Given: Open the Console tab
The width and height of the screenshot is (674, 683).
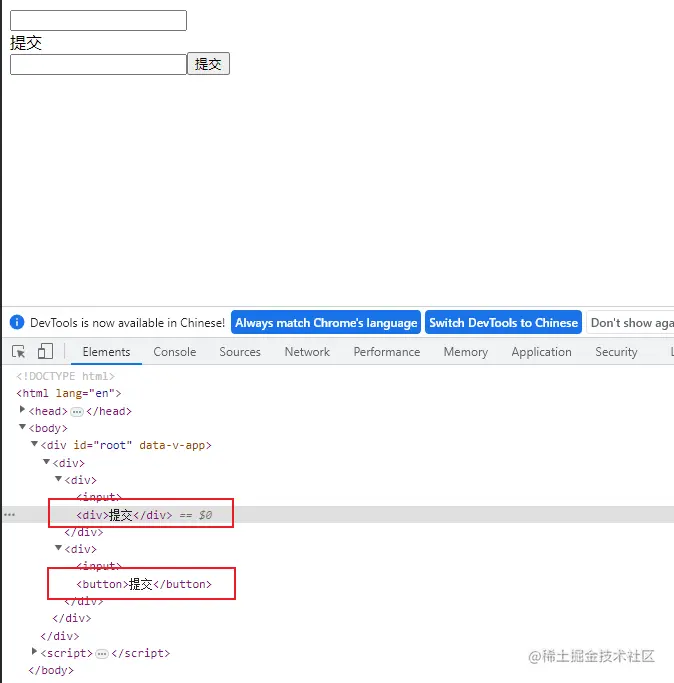Looking at the screenshot, I should [x=175, y=352].
